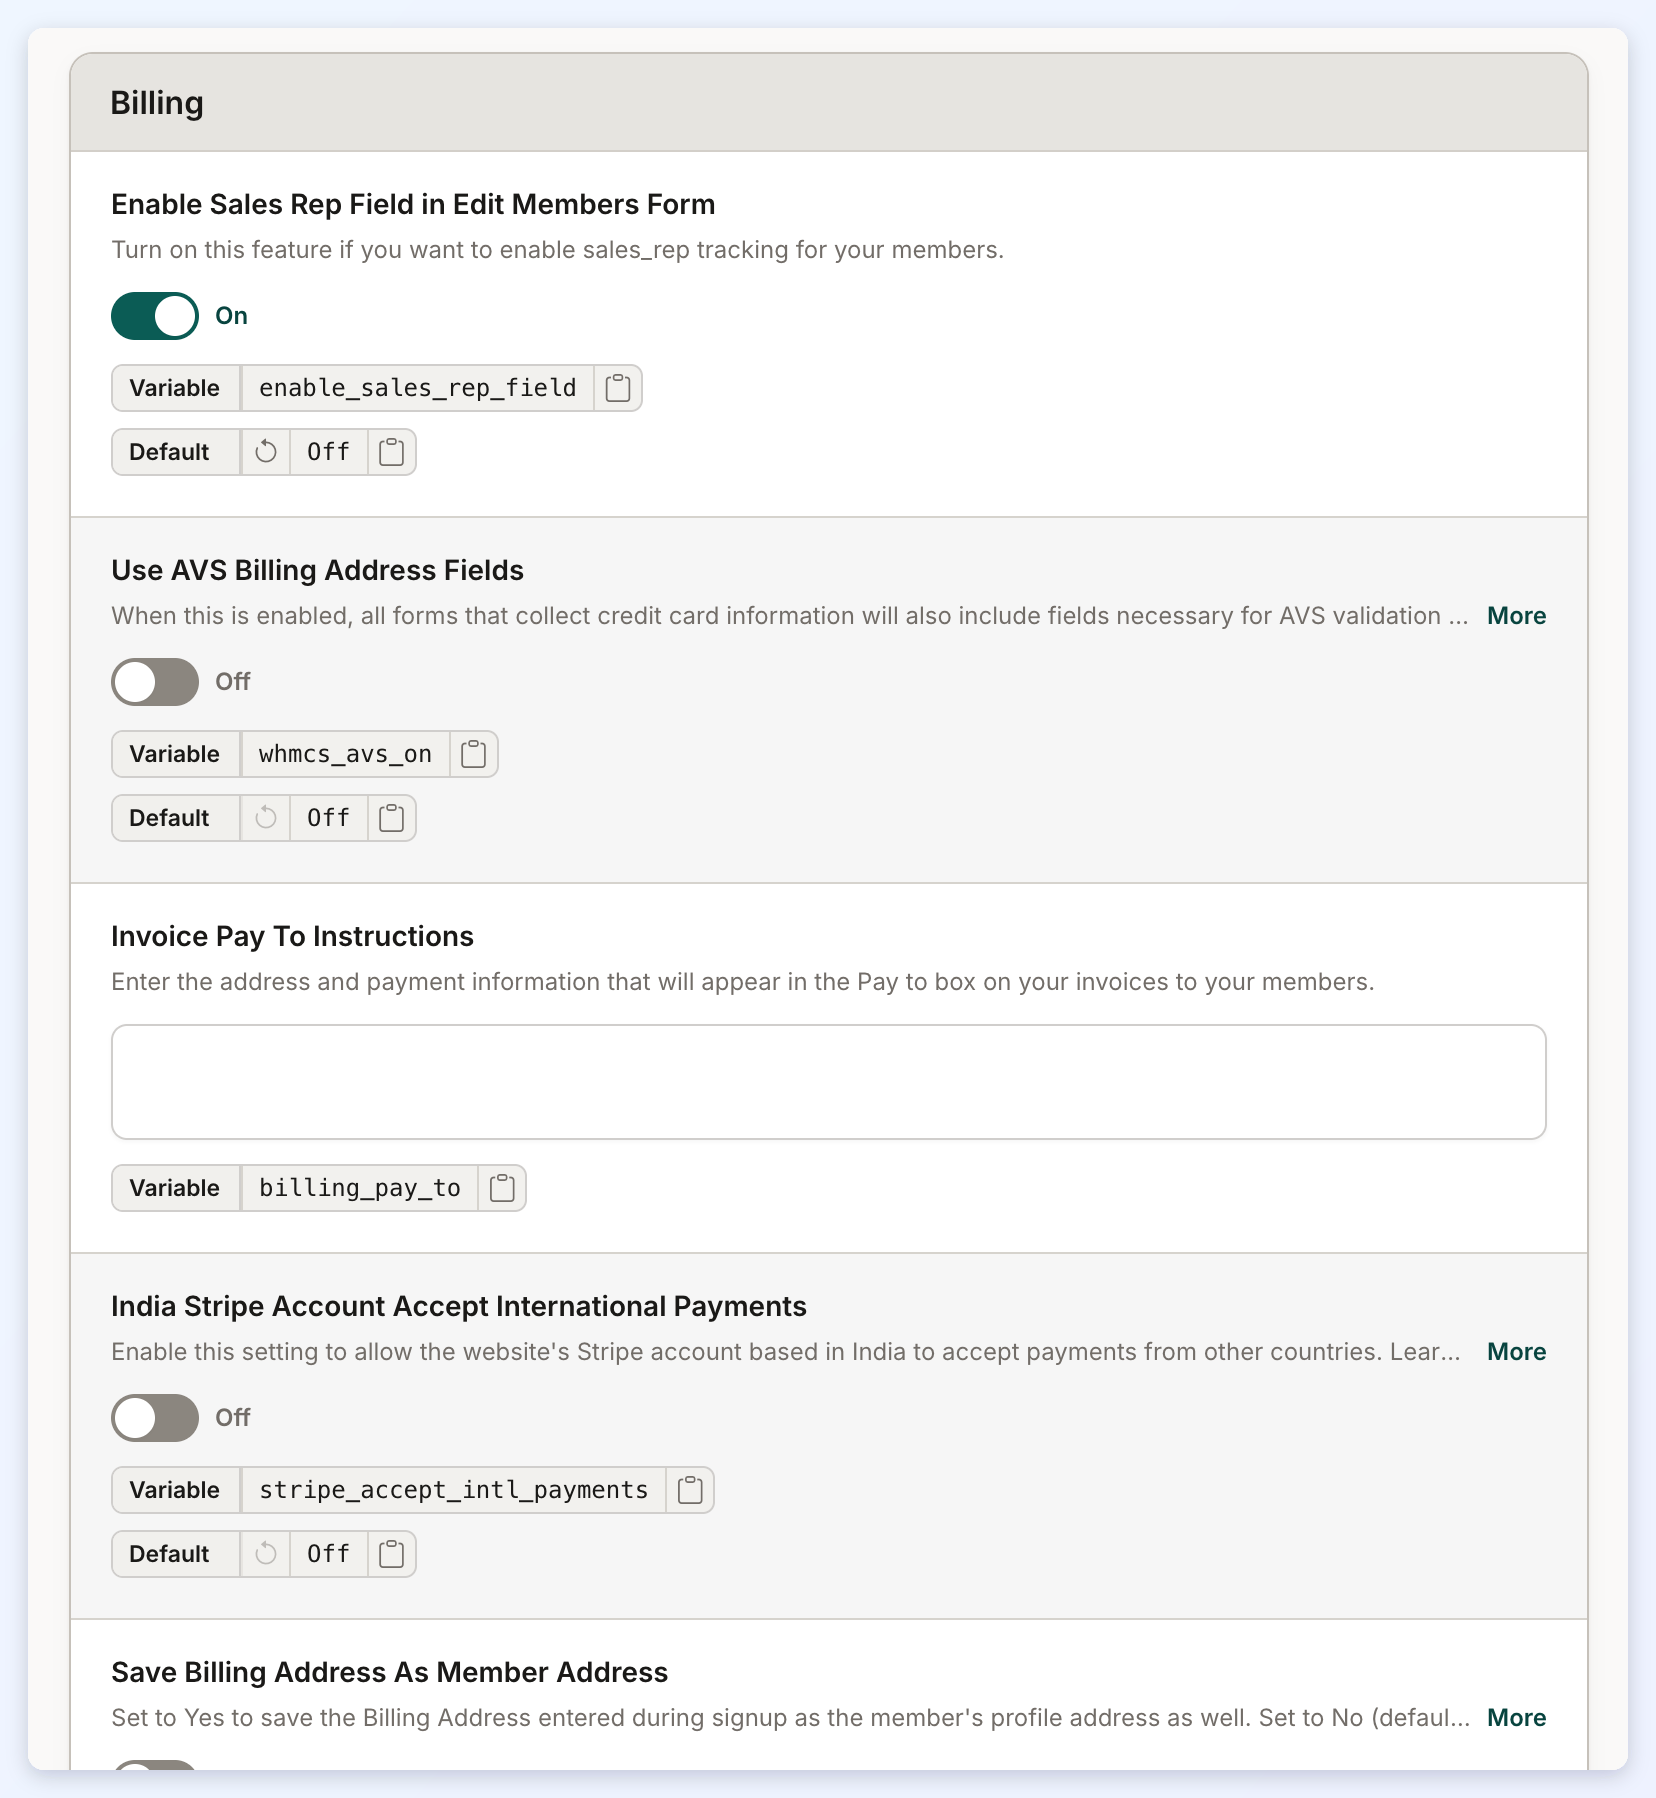Turn off Enable Sales Rep Field toggle
The image size is (1656, 1798).
[155, 316]
